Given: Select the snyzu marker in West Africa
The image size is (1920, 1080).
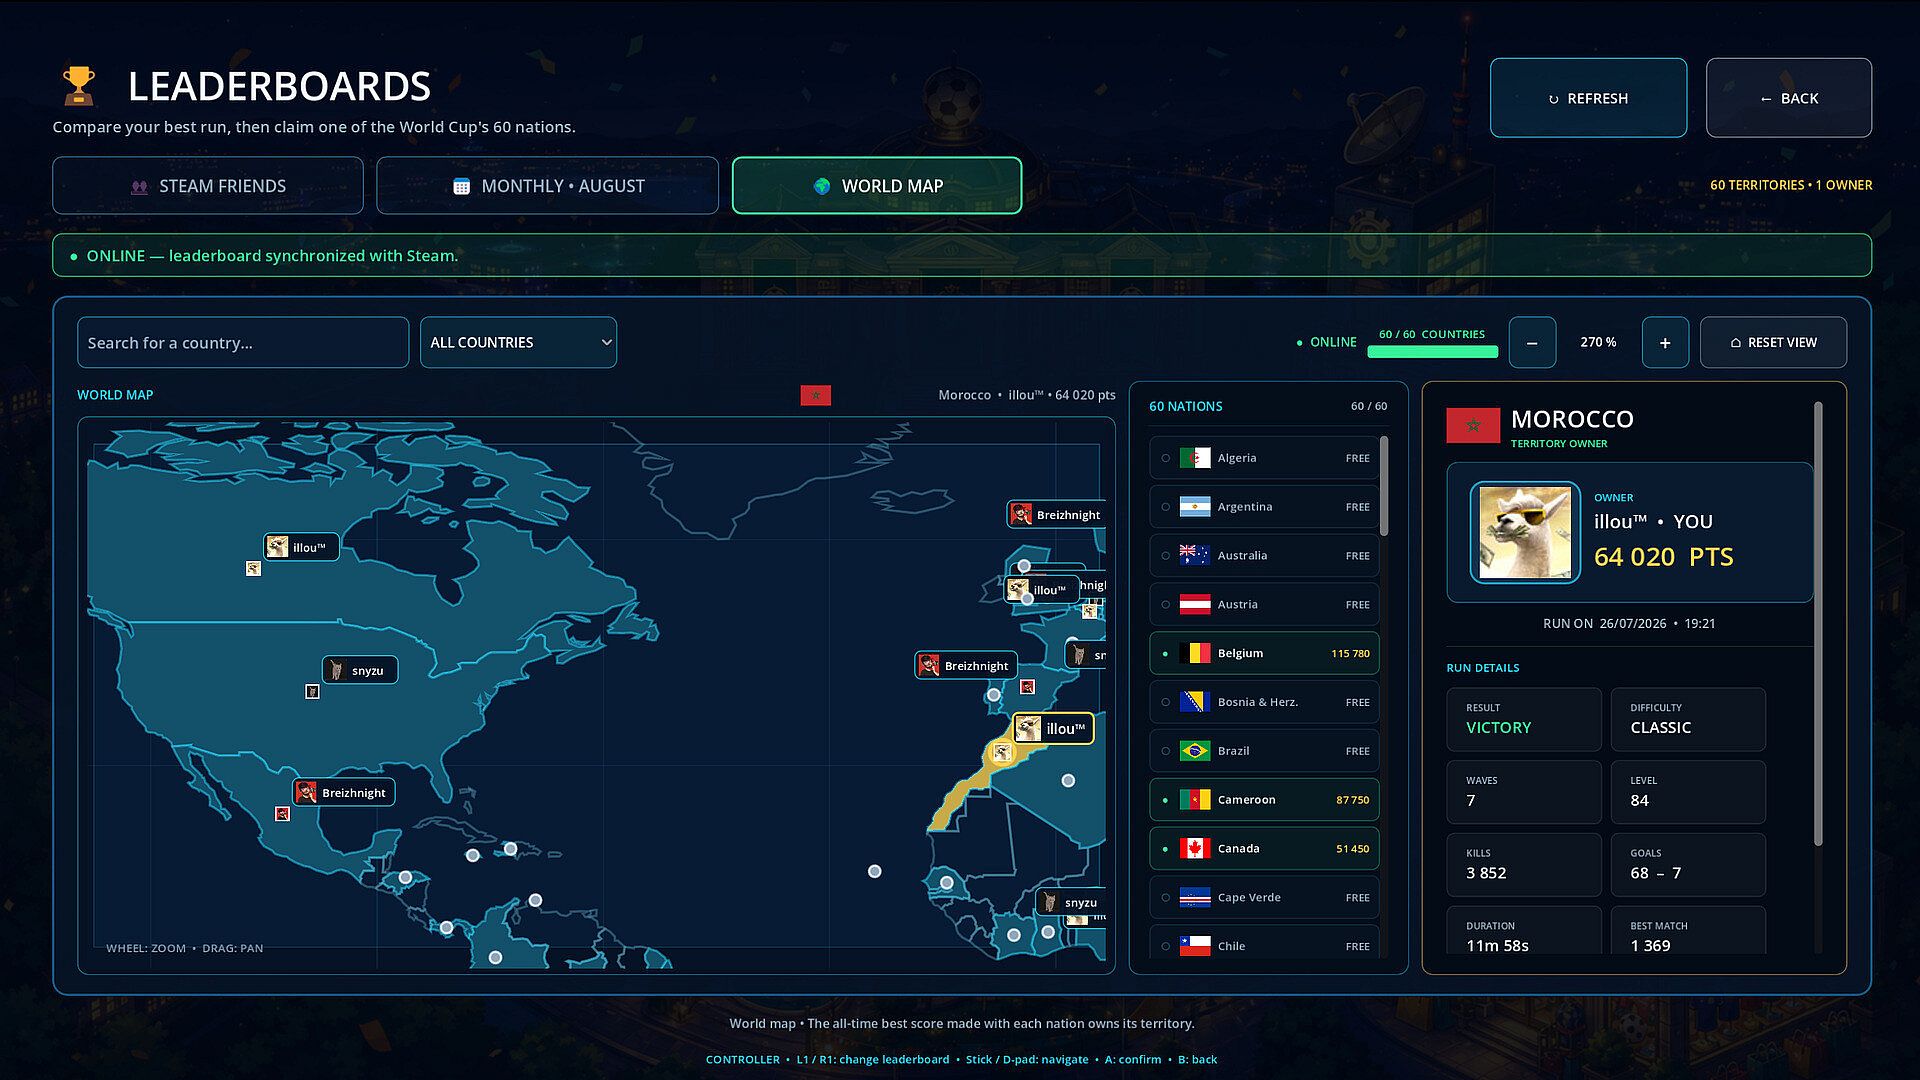Looking at the screenshot, I should (x=1070, y=902).
